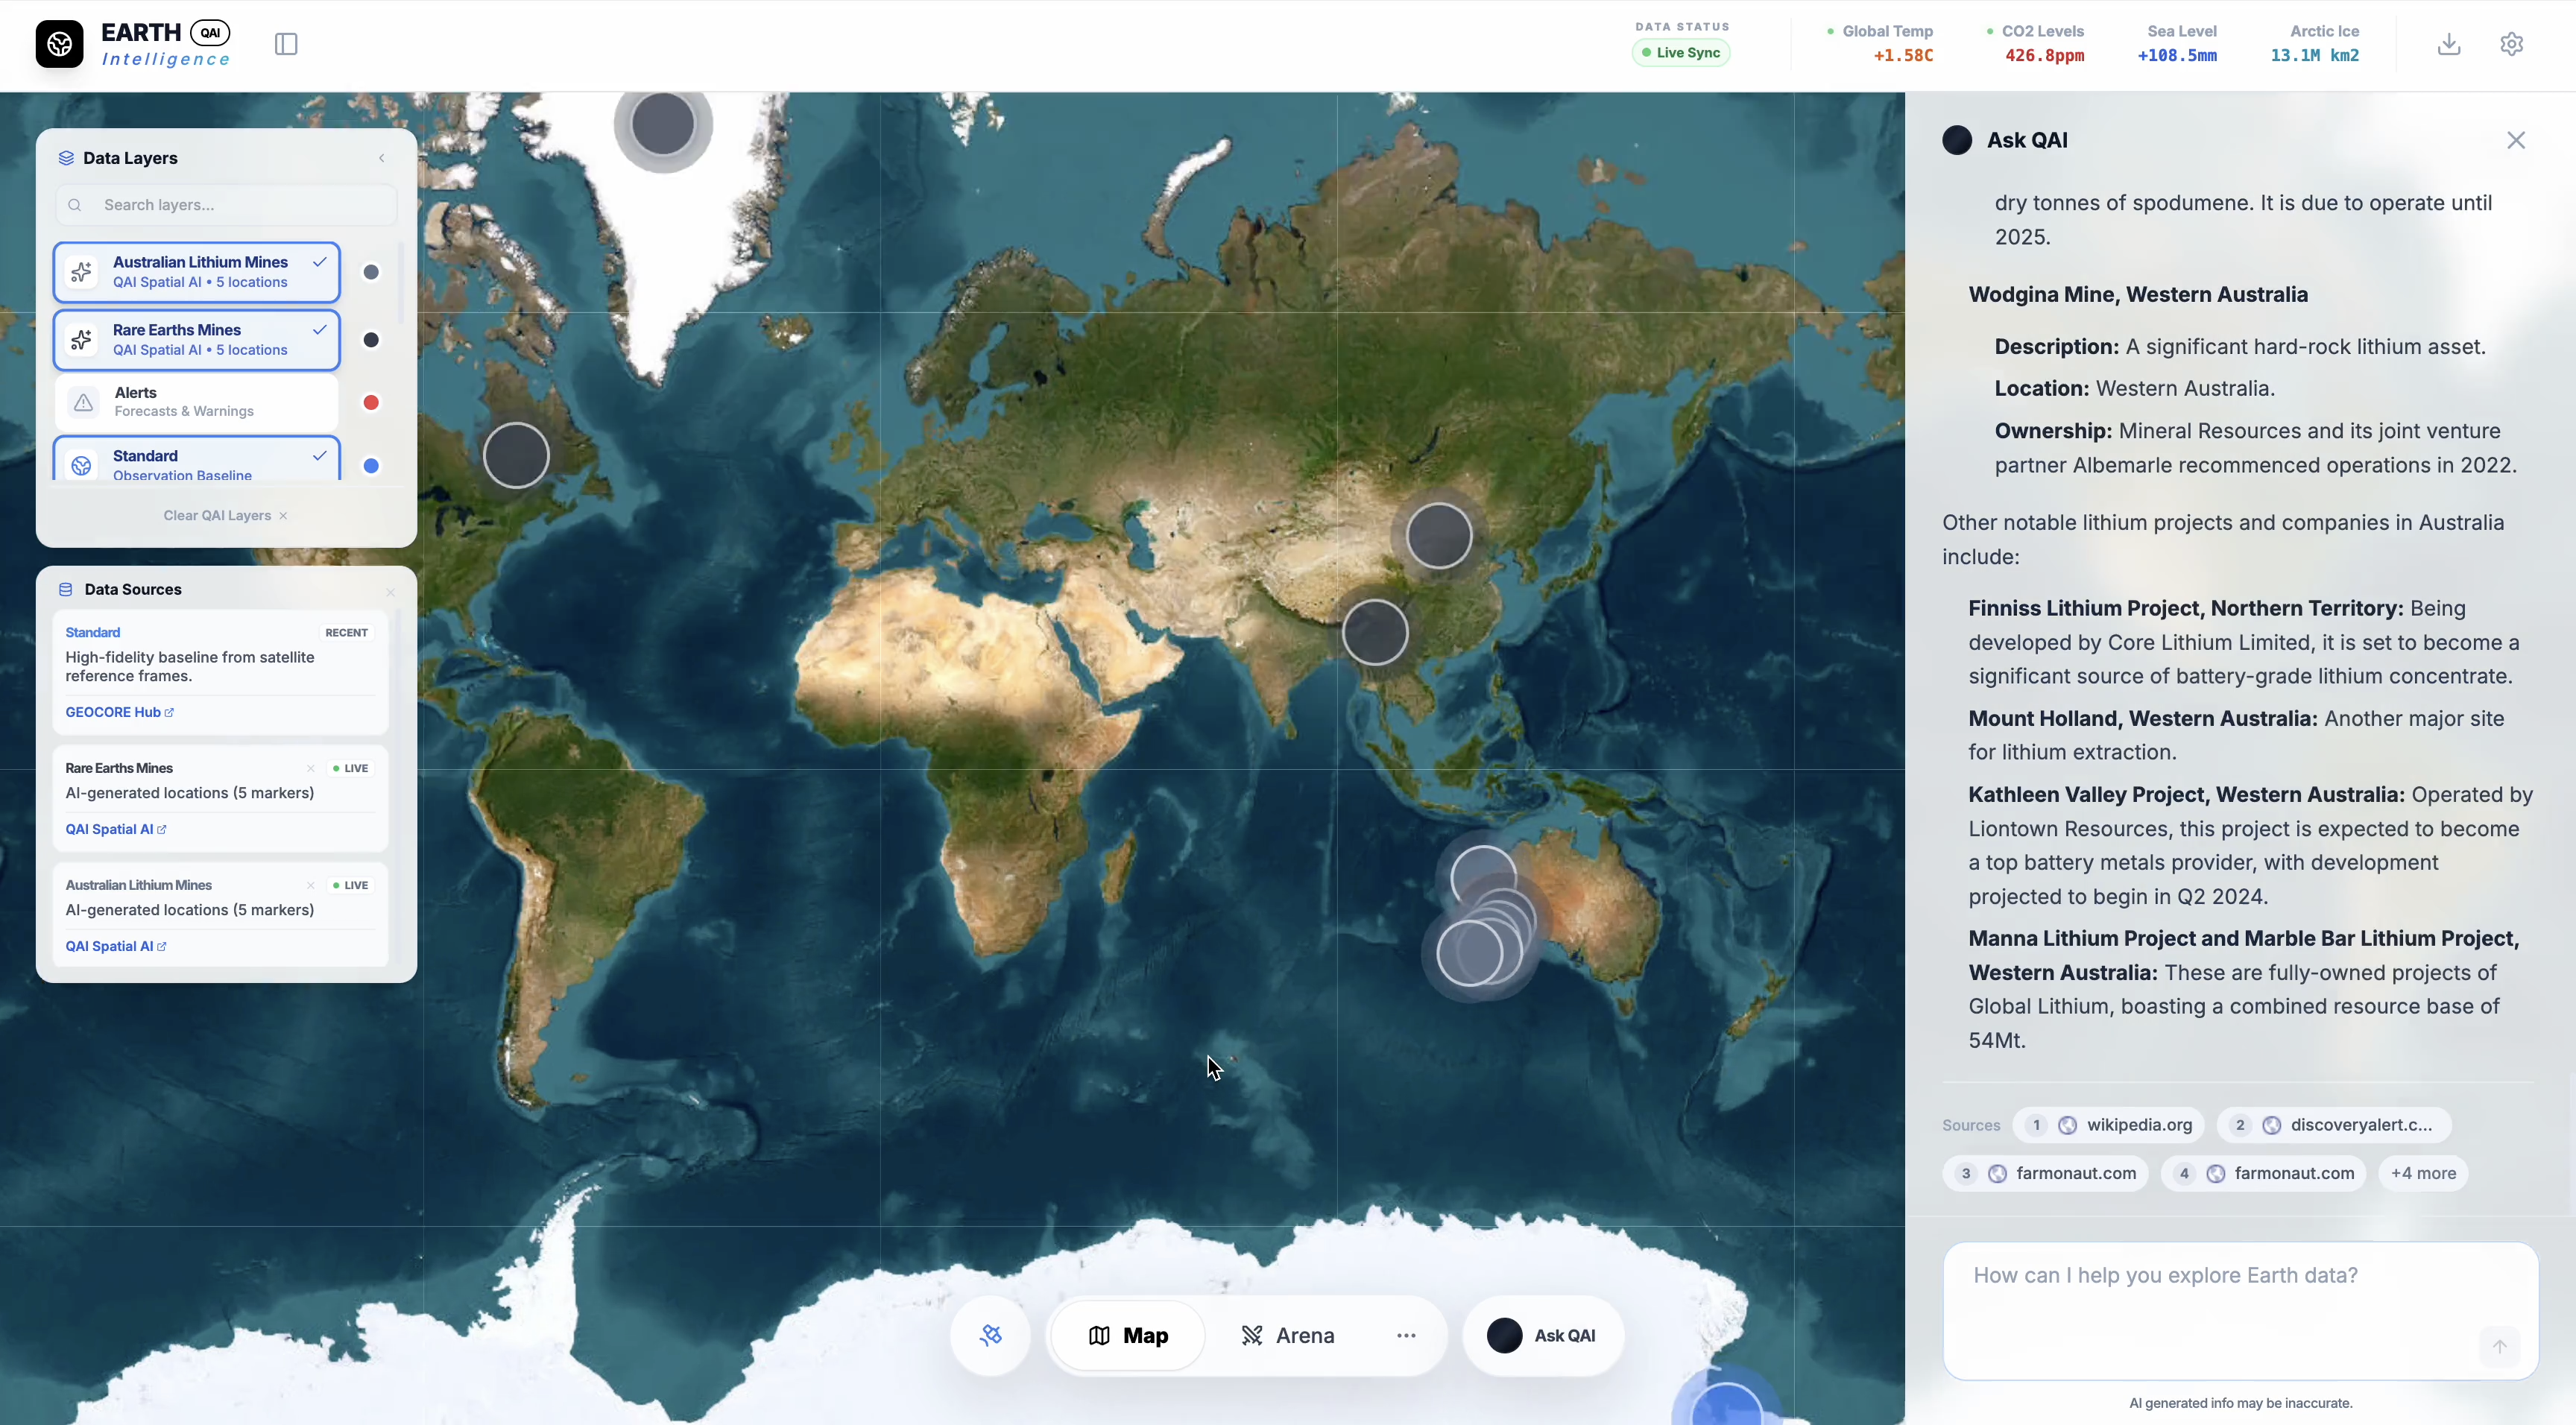Click the blue Standard layer color dot
The width and height of the screenshot is (2576, 1425).
point(371,465)
